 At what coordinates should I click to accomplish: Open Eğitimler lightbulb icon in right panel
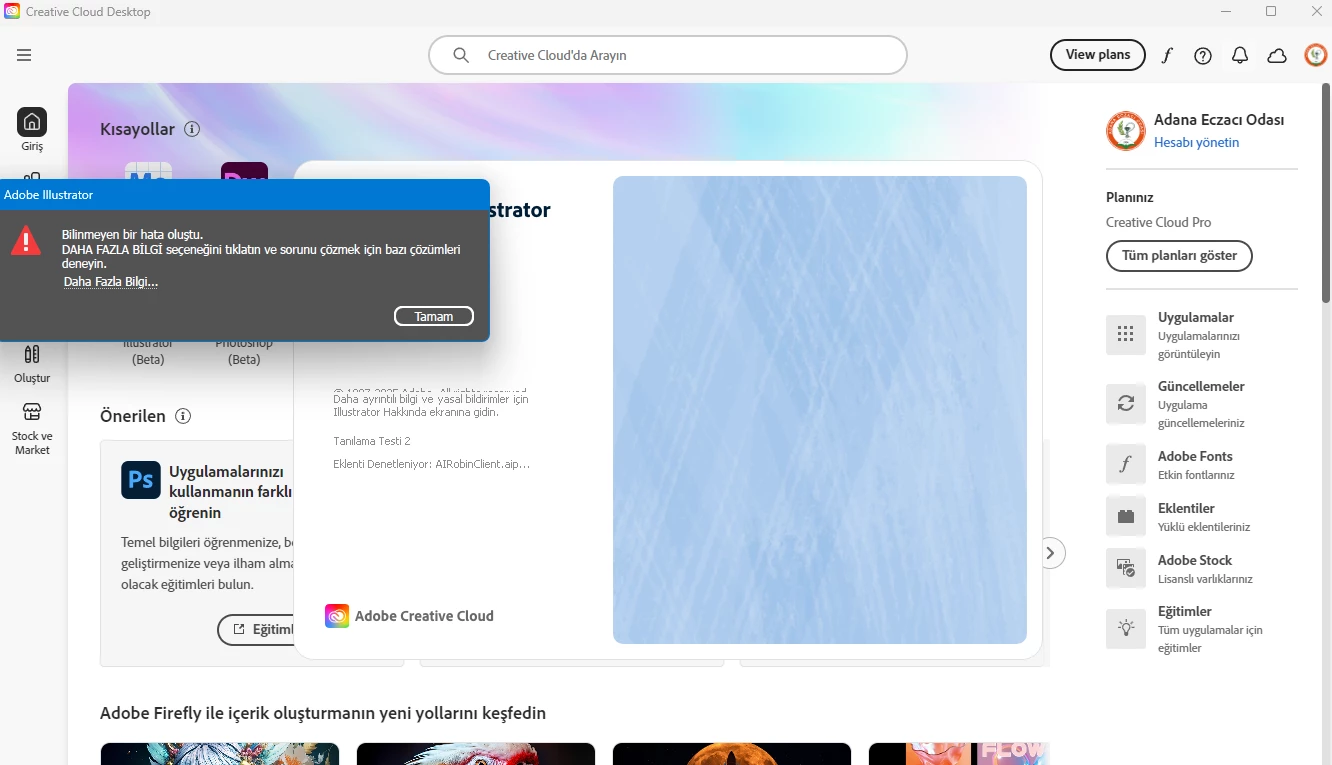1126,629
